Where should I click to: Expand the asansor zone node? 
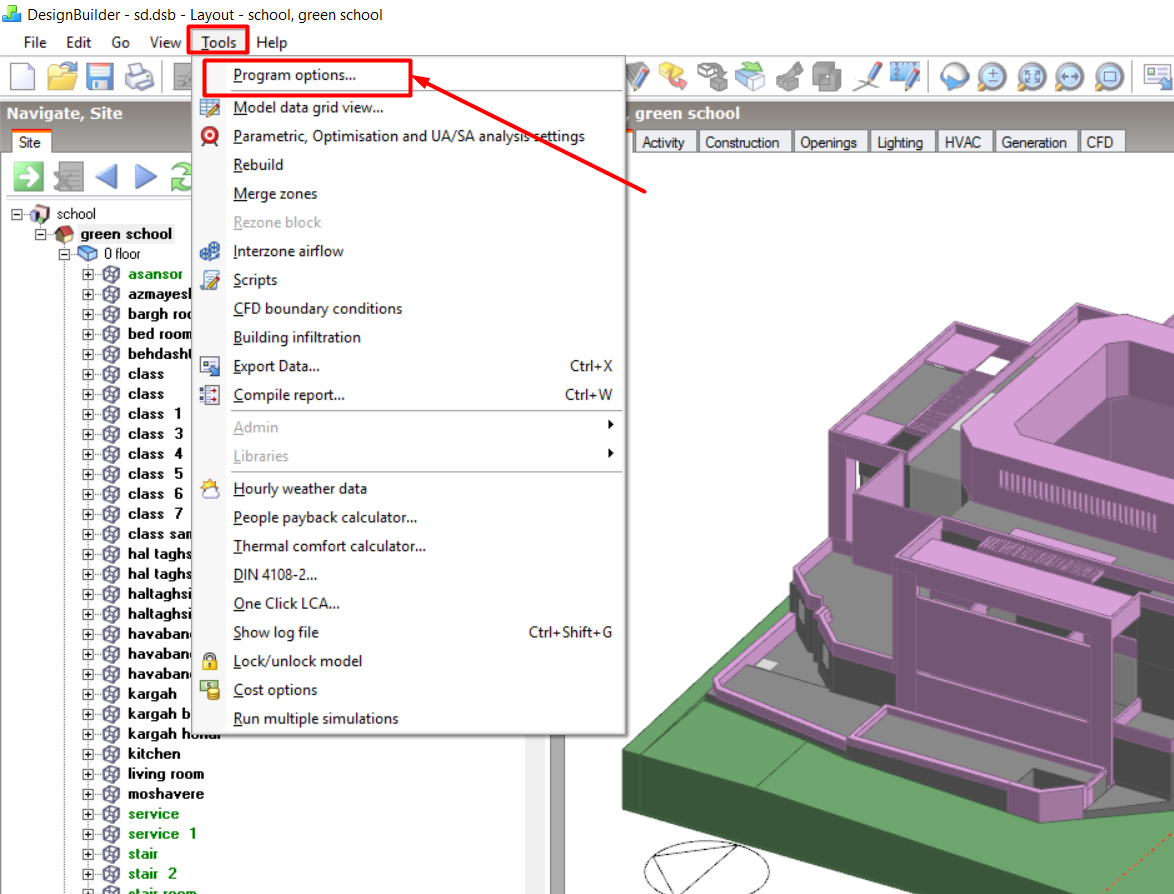(x=88, y=274)
